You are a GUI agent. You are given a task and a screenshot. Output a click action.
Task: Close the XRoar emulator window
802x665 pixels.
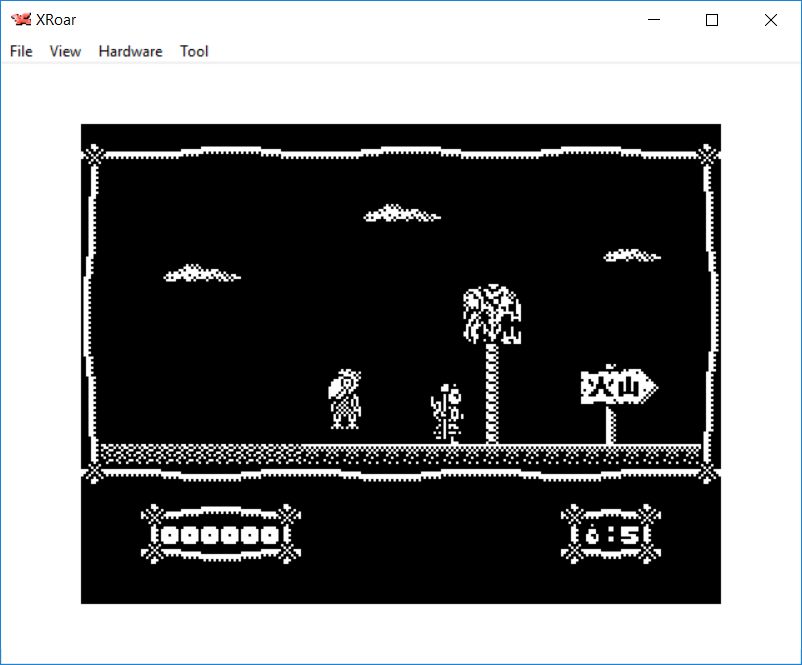coord(770,20)
